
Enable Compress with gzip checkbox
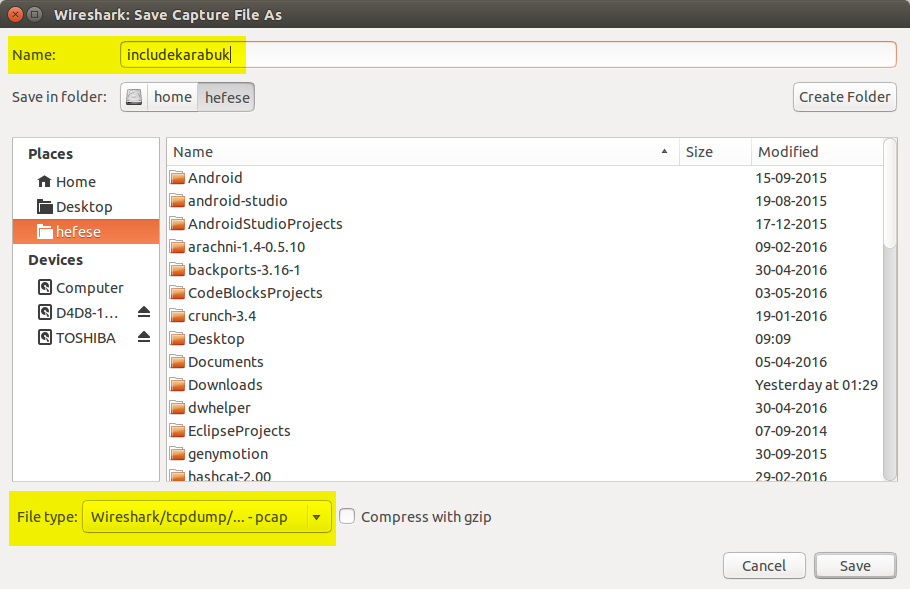click(x=347, y=516)
